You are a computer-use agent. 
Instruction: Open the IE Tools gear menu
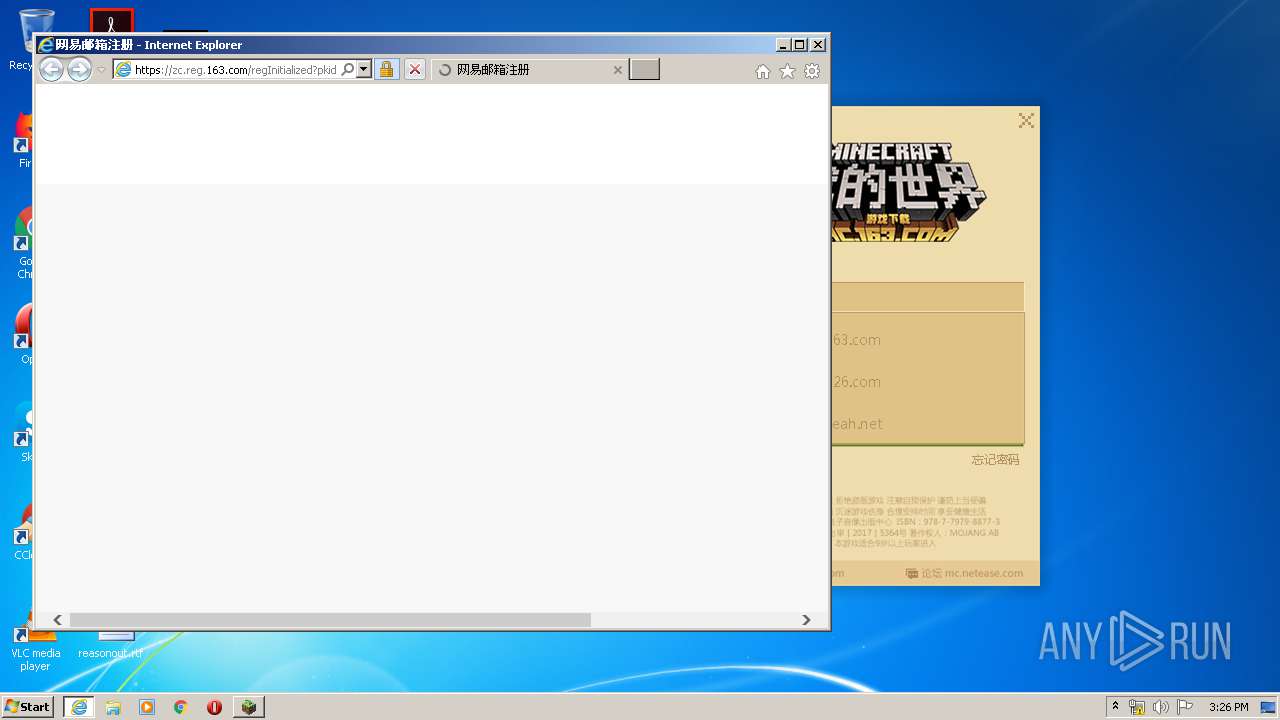[812, 71]
